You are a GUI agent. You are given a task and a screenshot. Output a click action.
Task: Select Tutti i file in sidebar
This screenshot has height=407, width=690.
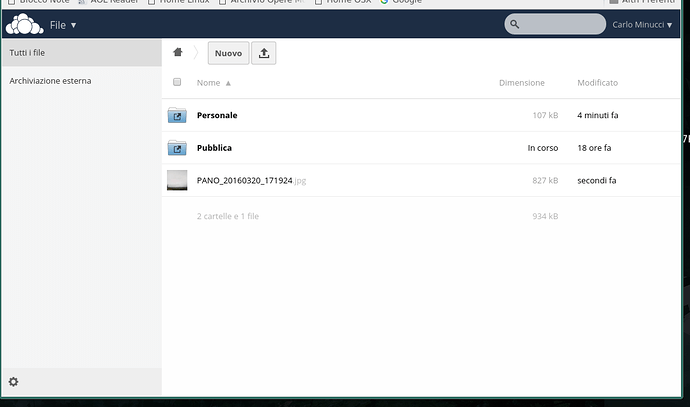click(82, 53)
